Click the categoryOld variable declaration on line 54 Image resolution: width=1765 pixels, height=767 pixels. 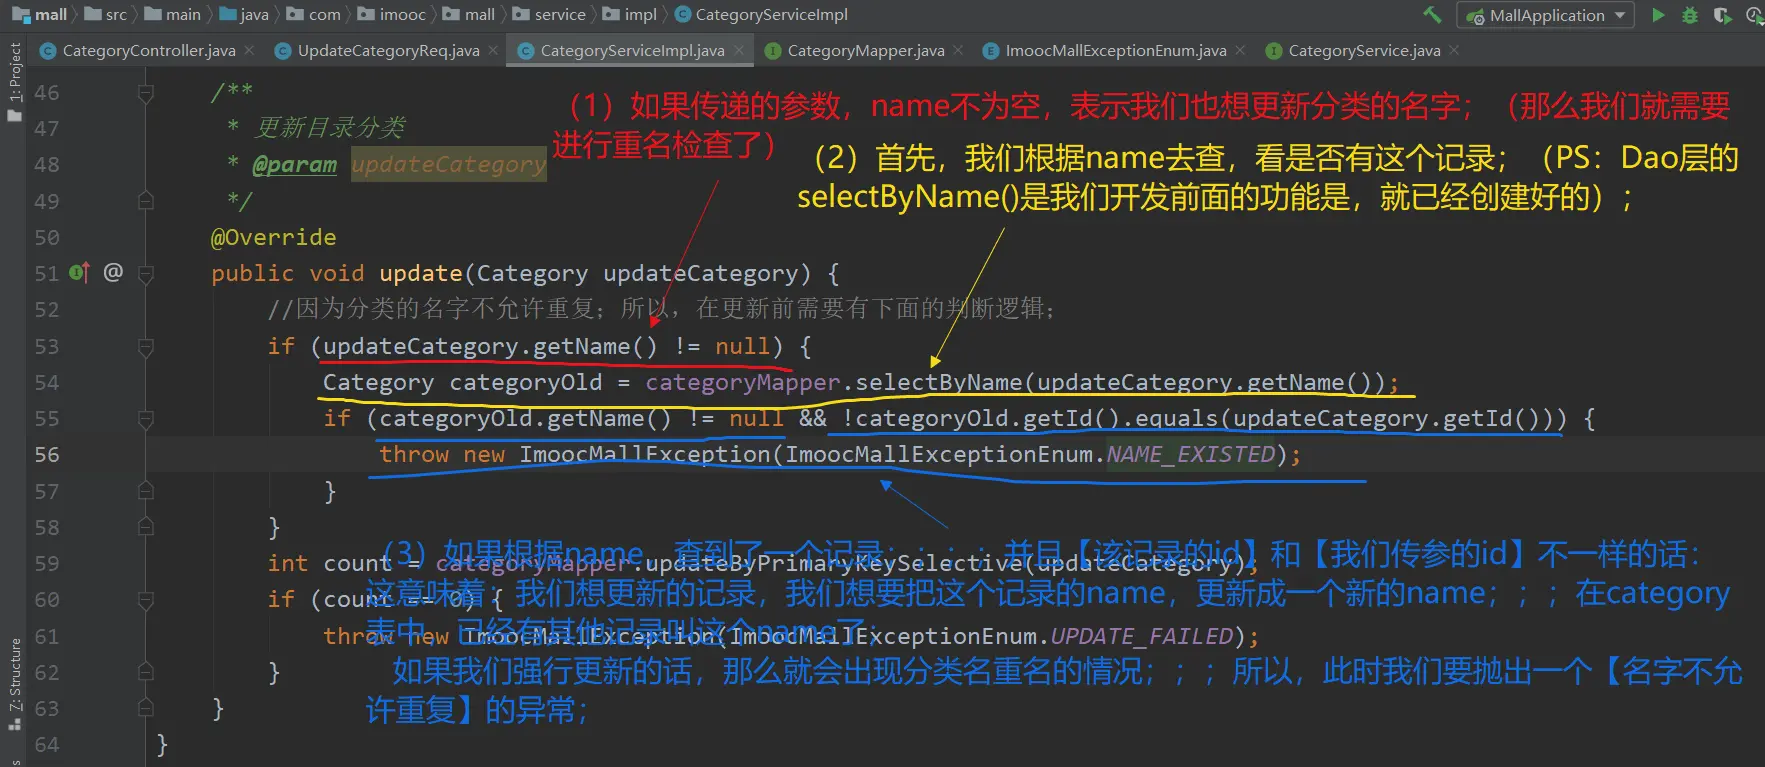click(x=526, y=382)
